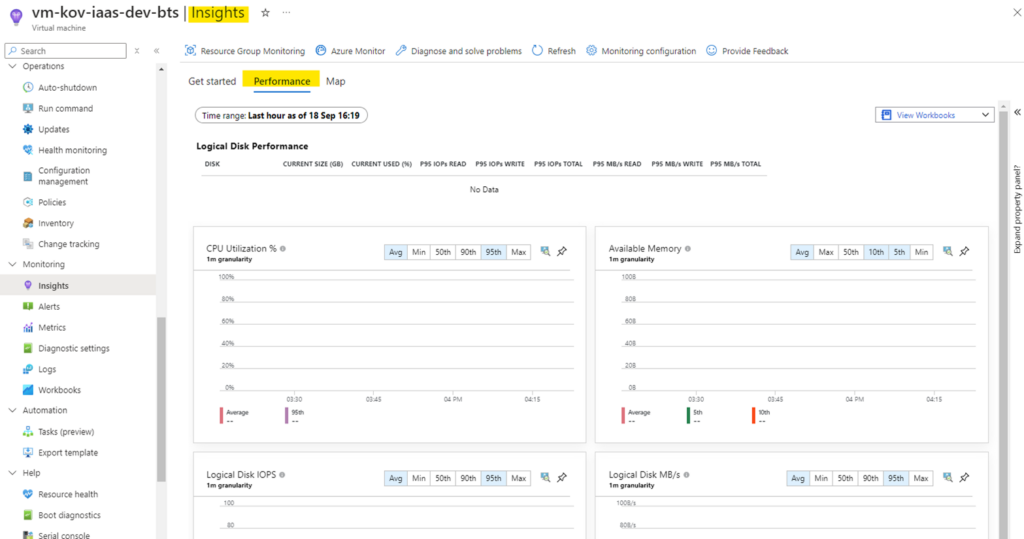Switch to the Map tab

click(336, 81)
